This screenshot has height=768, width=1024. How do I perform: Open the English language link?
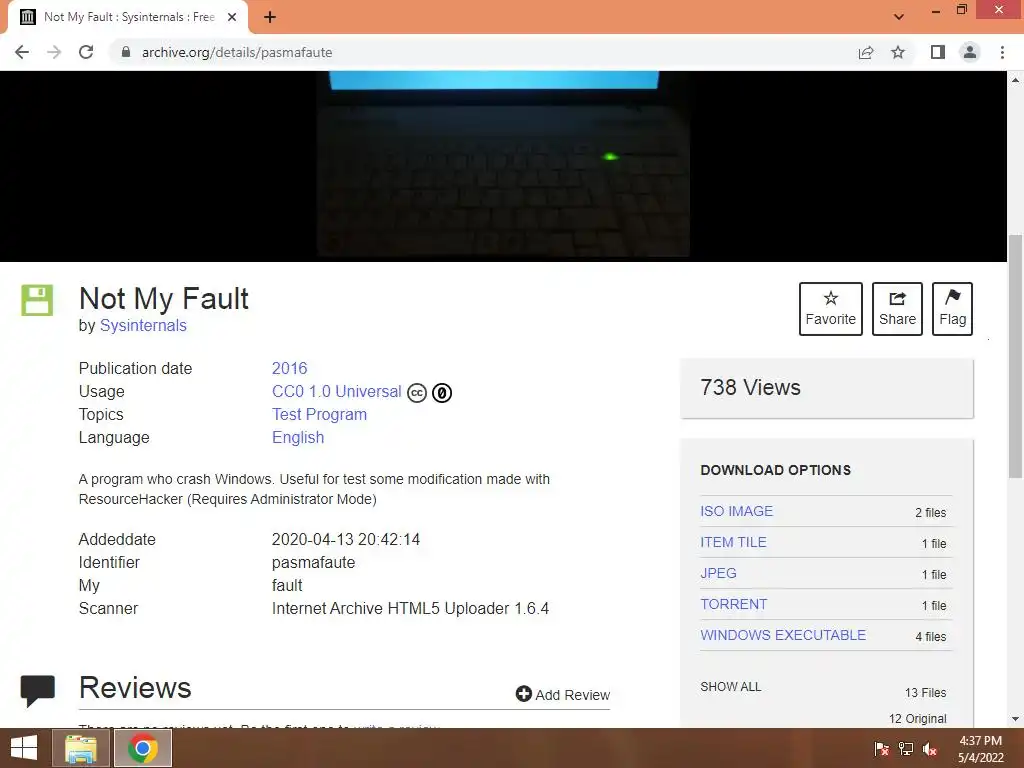[x=298, y=437]
